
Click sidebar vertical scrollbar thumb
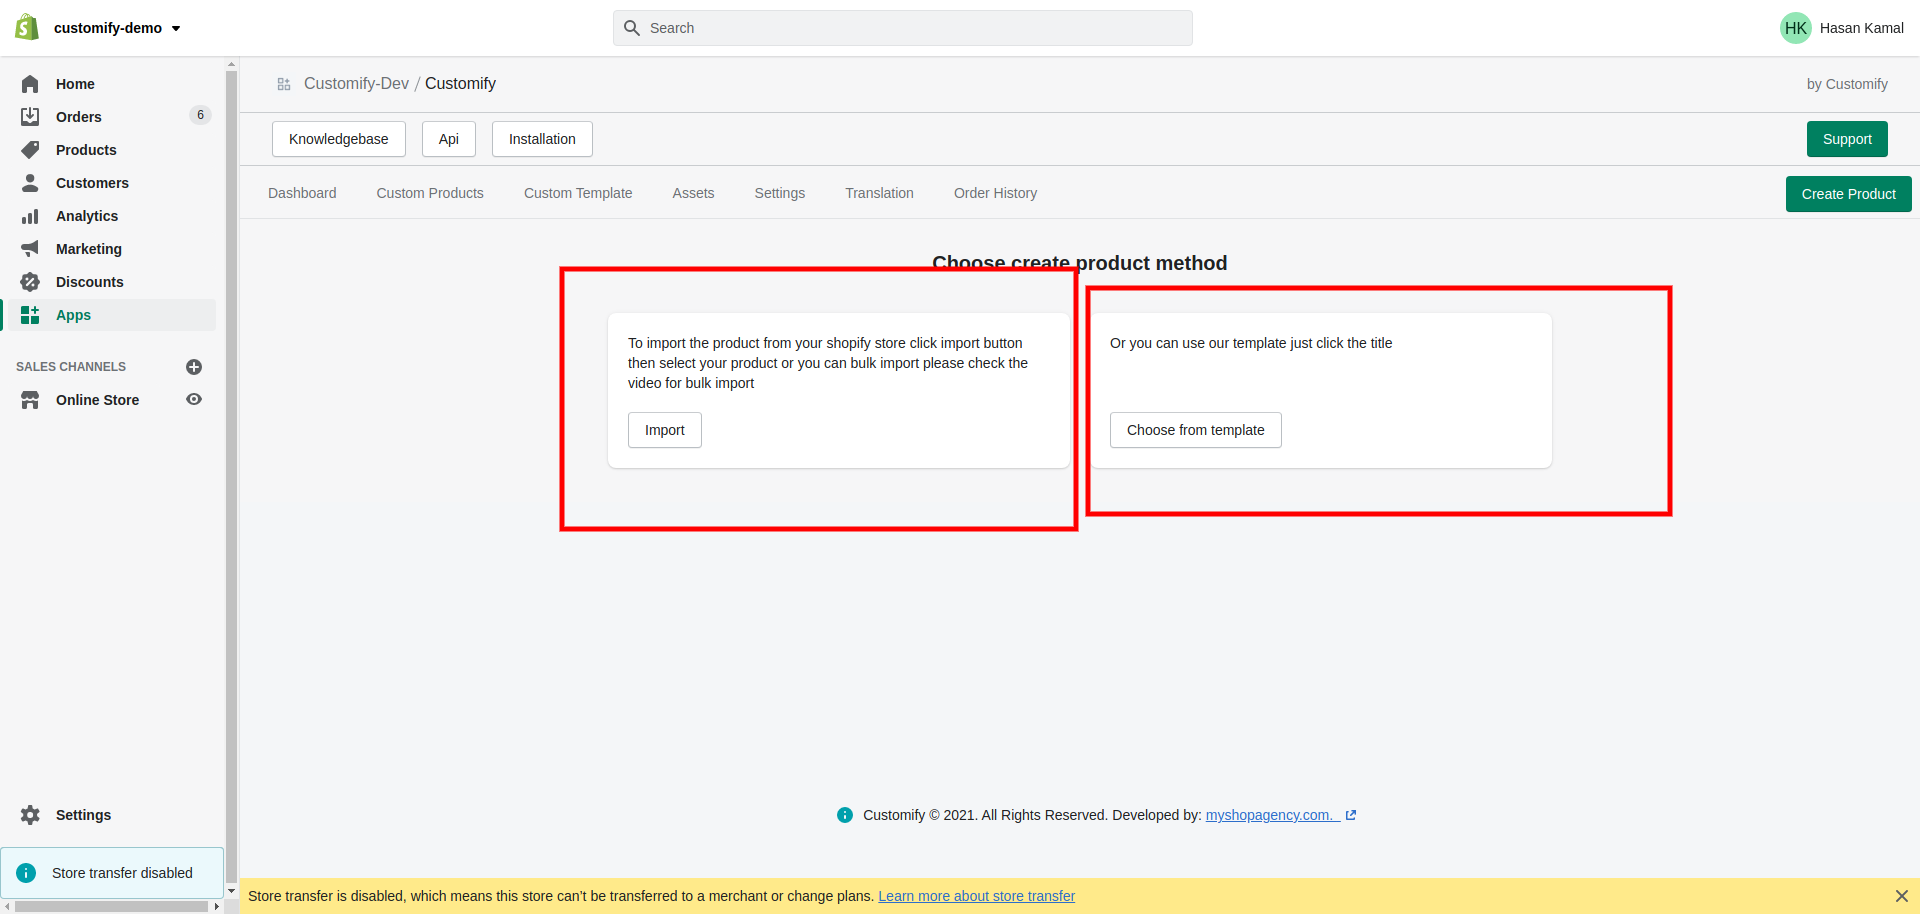click(232, 475)
